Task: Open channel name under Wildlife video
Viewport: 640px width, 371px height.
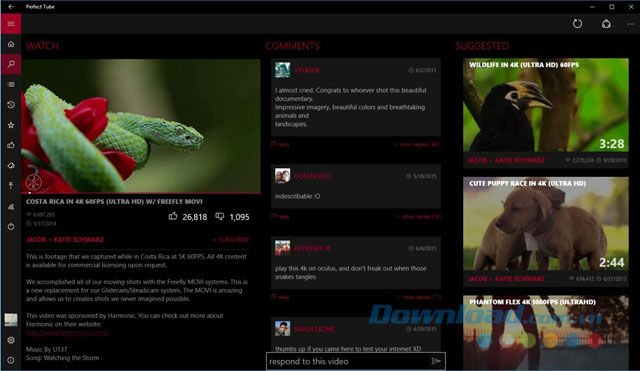Action: click(506, 160)
